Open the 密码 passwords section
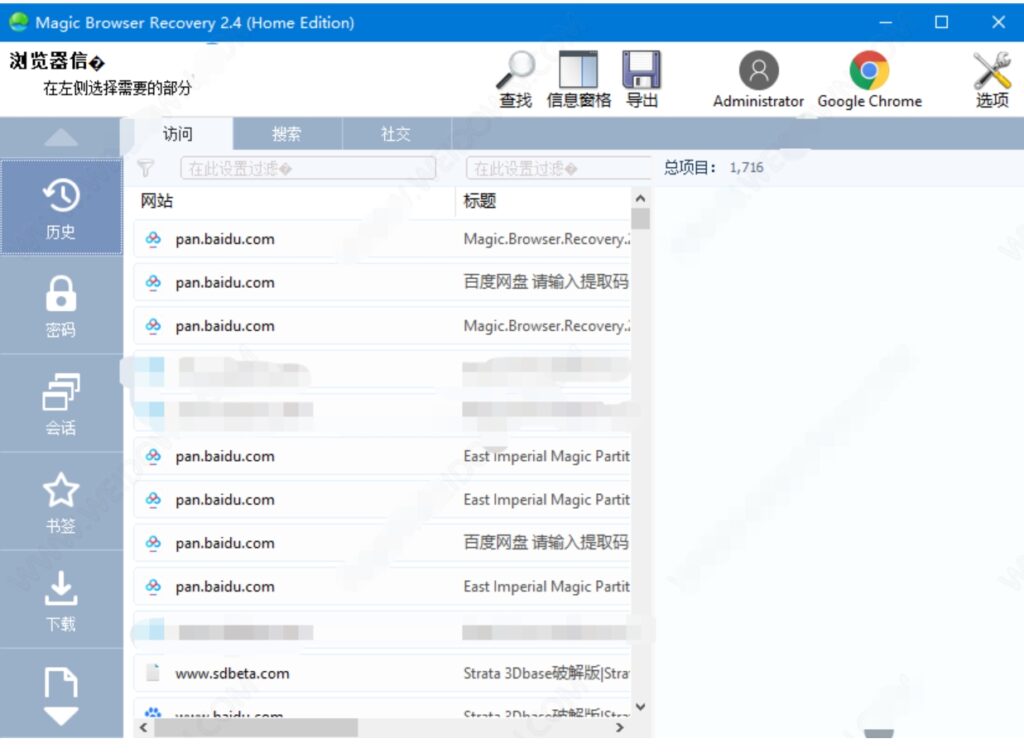1024x753 pixels. 61,306
